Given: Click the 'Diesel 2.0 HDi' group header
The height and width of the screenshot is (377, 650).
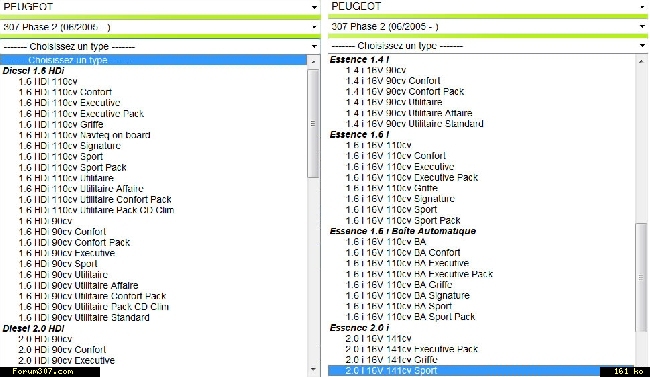Looking at the screenshot, I should (34, 329).
